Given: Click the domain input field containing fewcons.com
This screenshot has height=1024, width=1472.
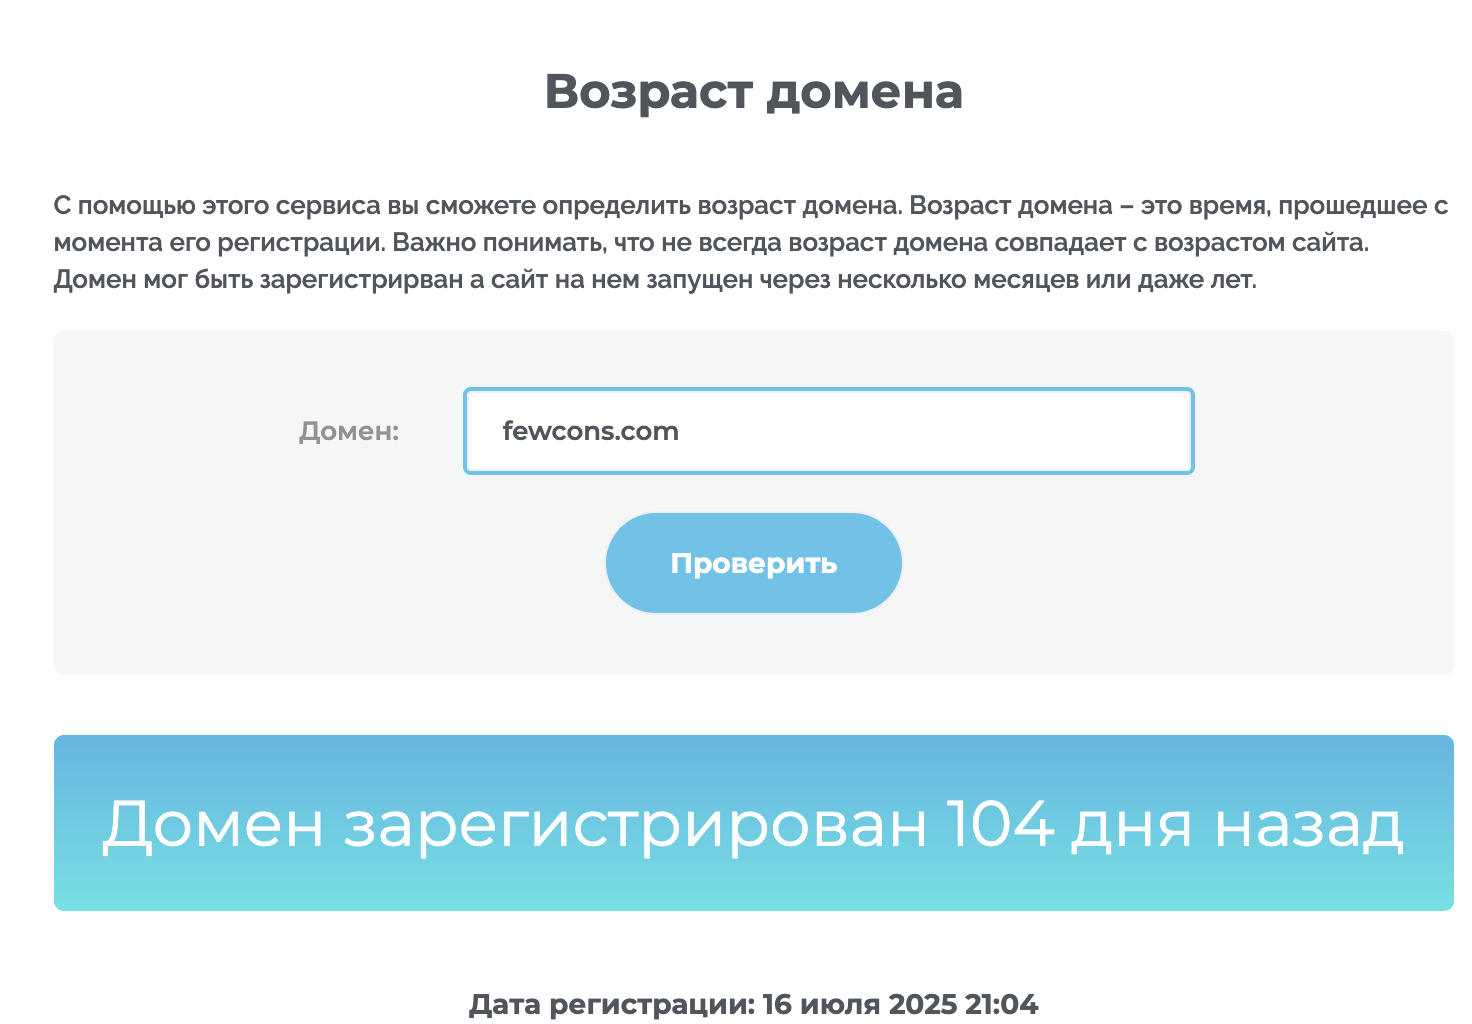Looking at the screenshot, I should tap(828, 431).
